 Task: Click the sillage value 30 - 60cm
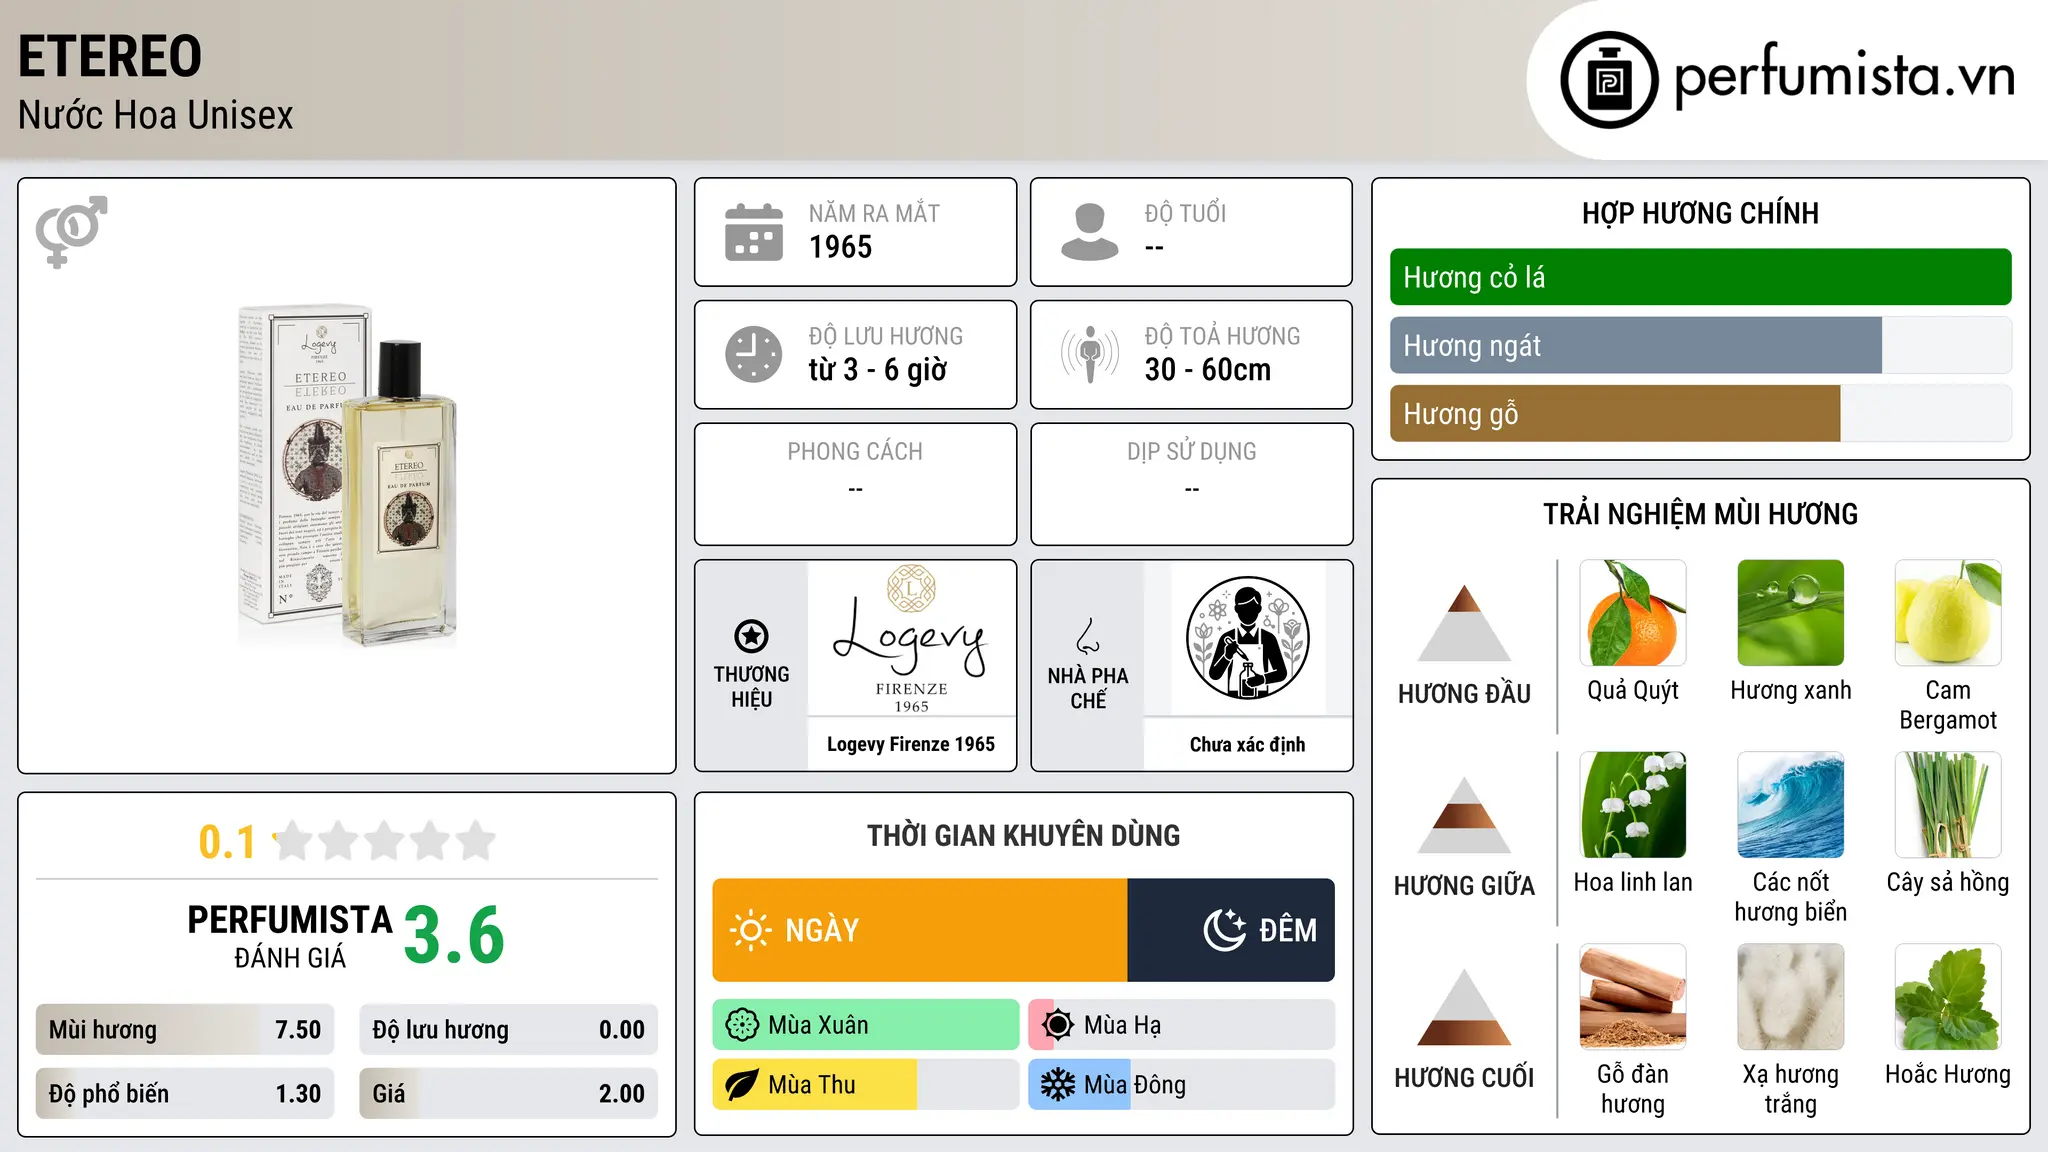coord(1208,370)
